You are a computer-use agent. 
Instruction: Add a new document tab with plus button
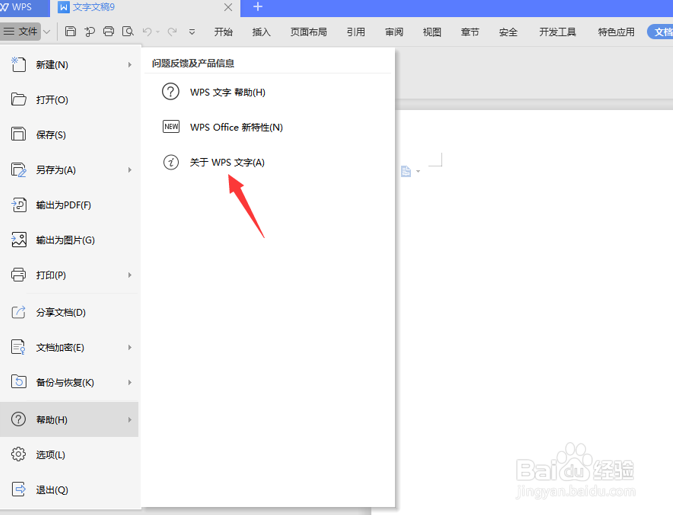258,7
